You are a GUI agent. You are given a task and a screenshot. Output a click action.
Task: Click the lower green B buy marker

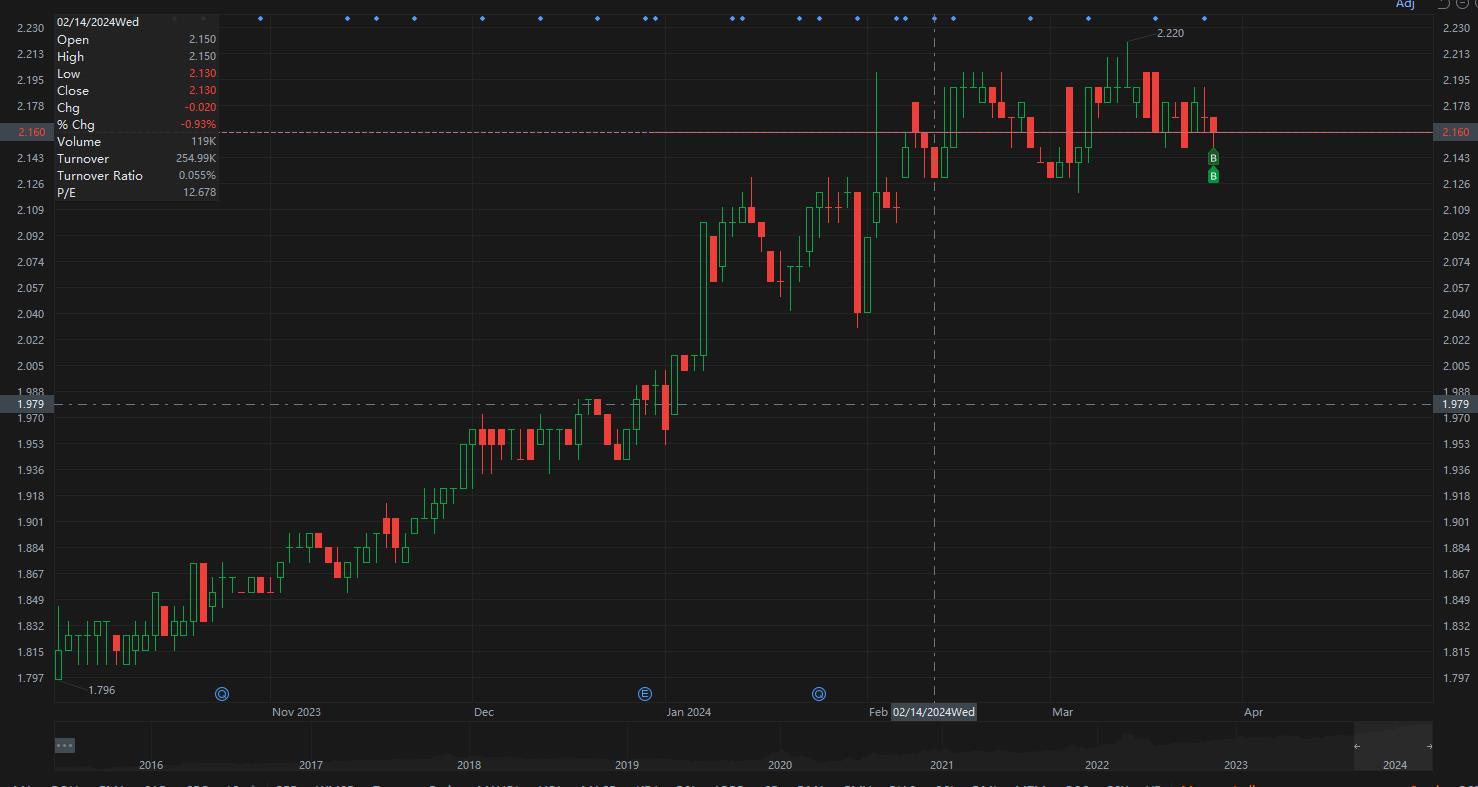pyautogui.click(x=1213, y=176)
